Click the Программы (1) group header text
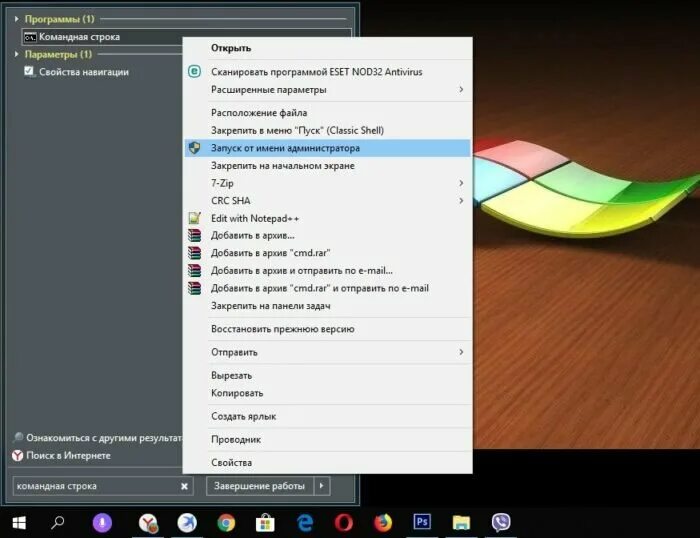The height and width of the screenshot is (538, 700). pos(59,19)
